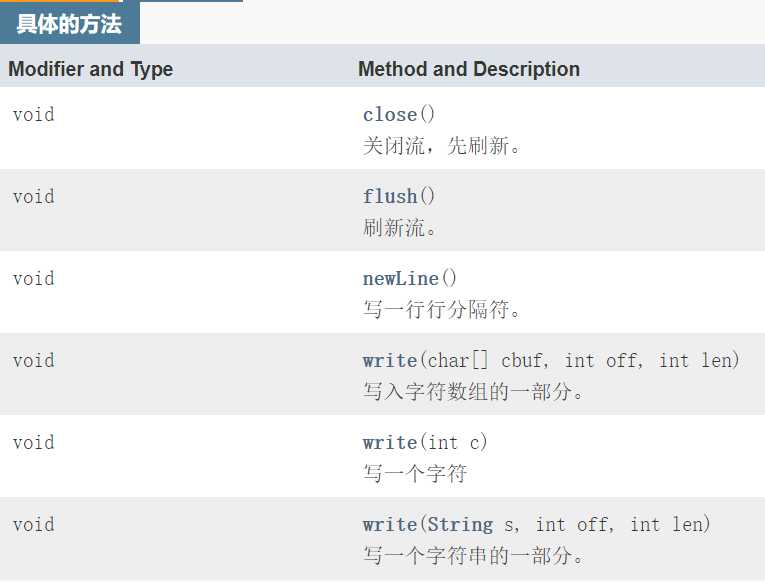Click the Modifier and Type column header
The height and width of the screenshot is (582, 765).
91,69
